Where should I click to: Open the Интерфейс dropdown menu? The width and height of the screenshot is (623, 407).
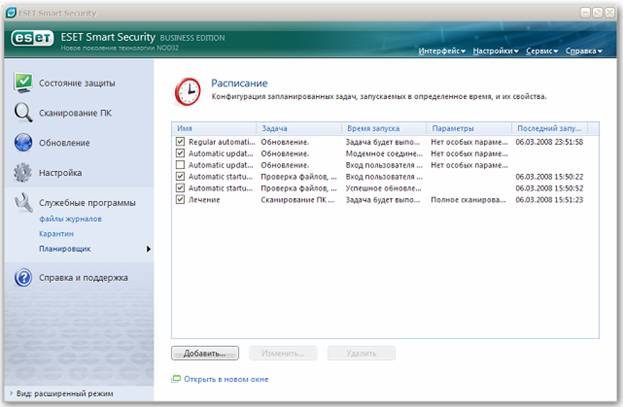coord(443,50)
